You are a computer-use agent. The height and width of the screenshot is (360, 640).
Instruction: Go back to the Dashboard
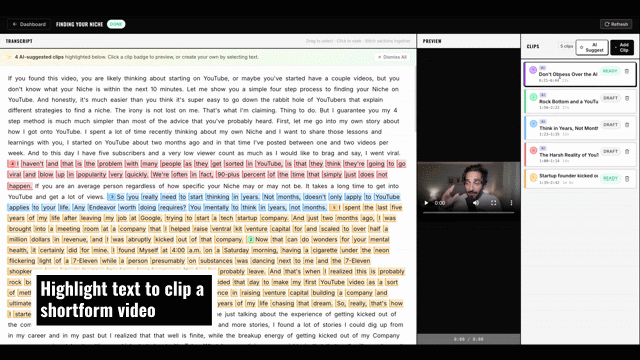click(x=29, y=24)
